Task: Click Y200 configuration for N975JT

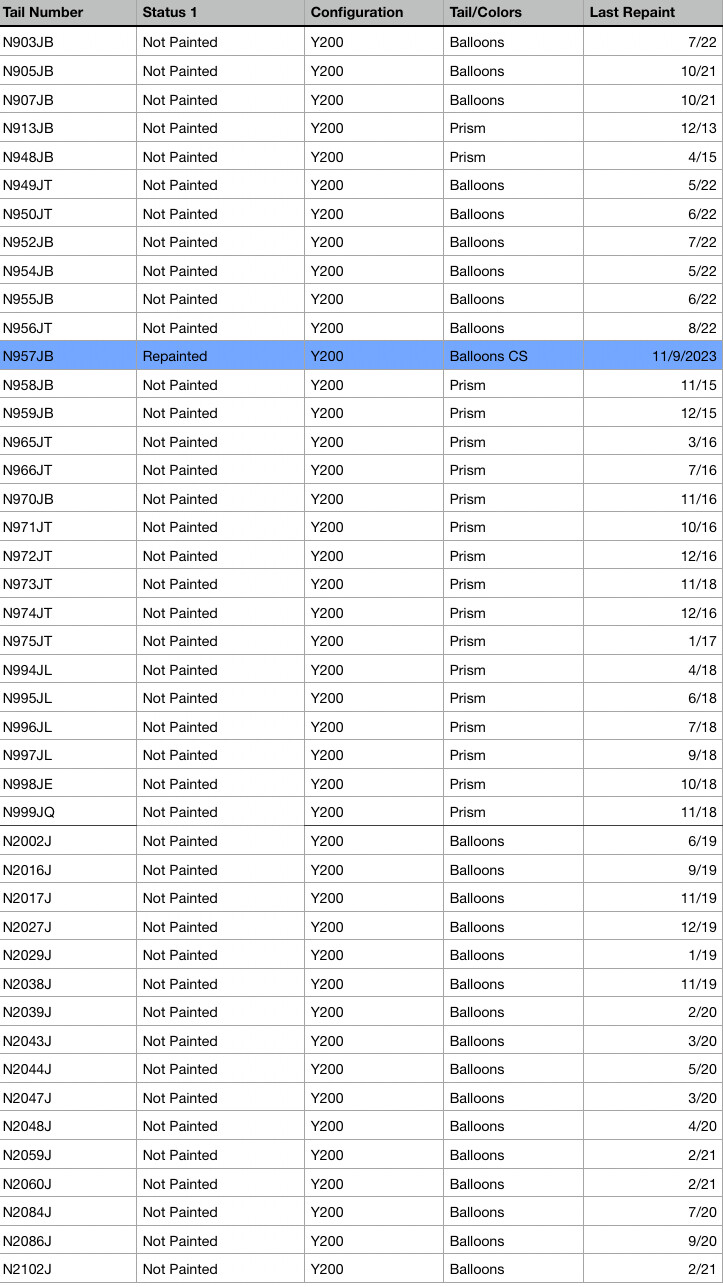Action: point(327,641)
